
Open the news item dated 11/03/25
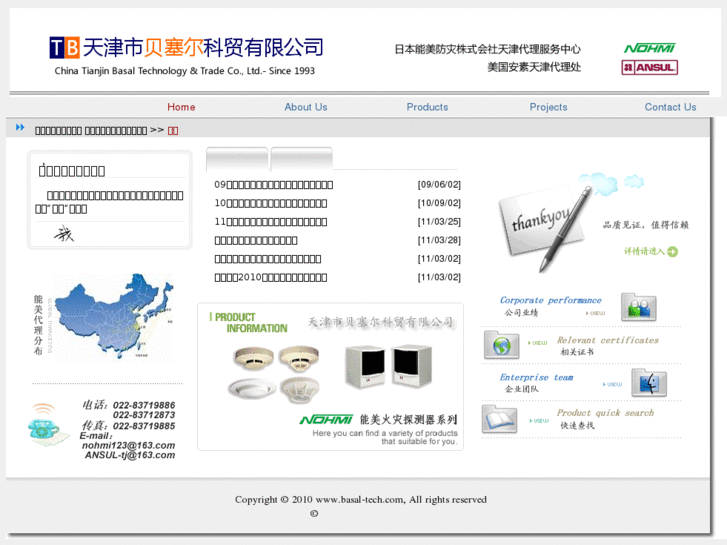click(x=271, y=222)
